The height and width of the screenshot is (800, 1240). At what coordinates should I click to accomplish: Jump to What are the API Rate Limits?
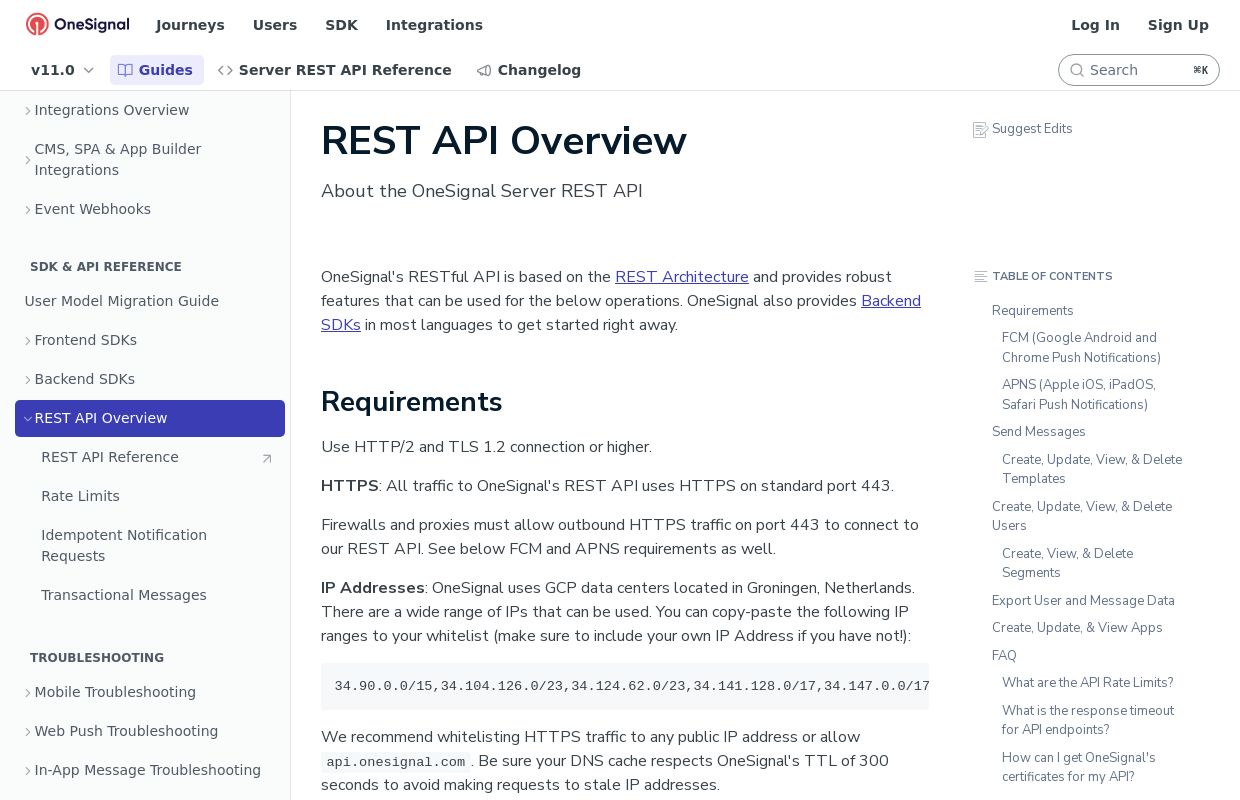click(1088, 683)
